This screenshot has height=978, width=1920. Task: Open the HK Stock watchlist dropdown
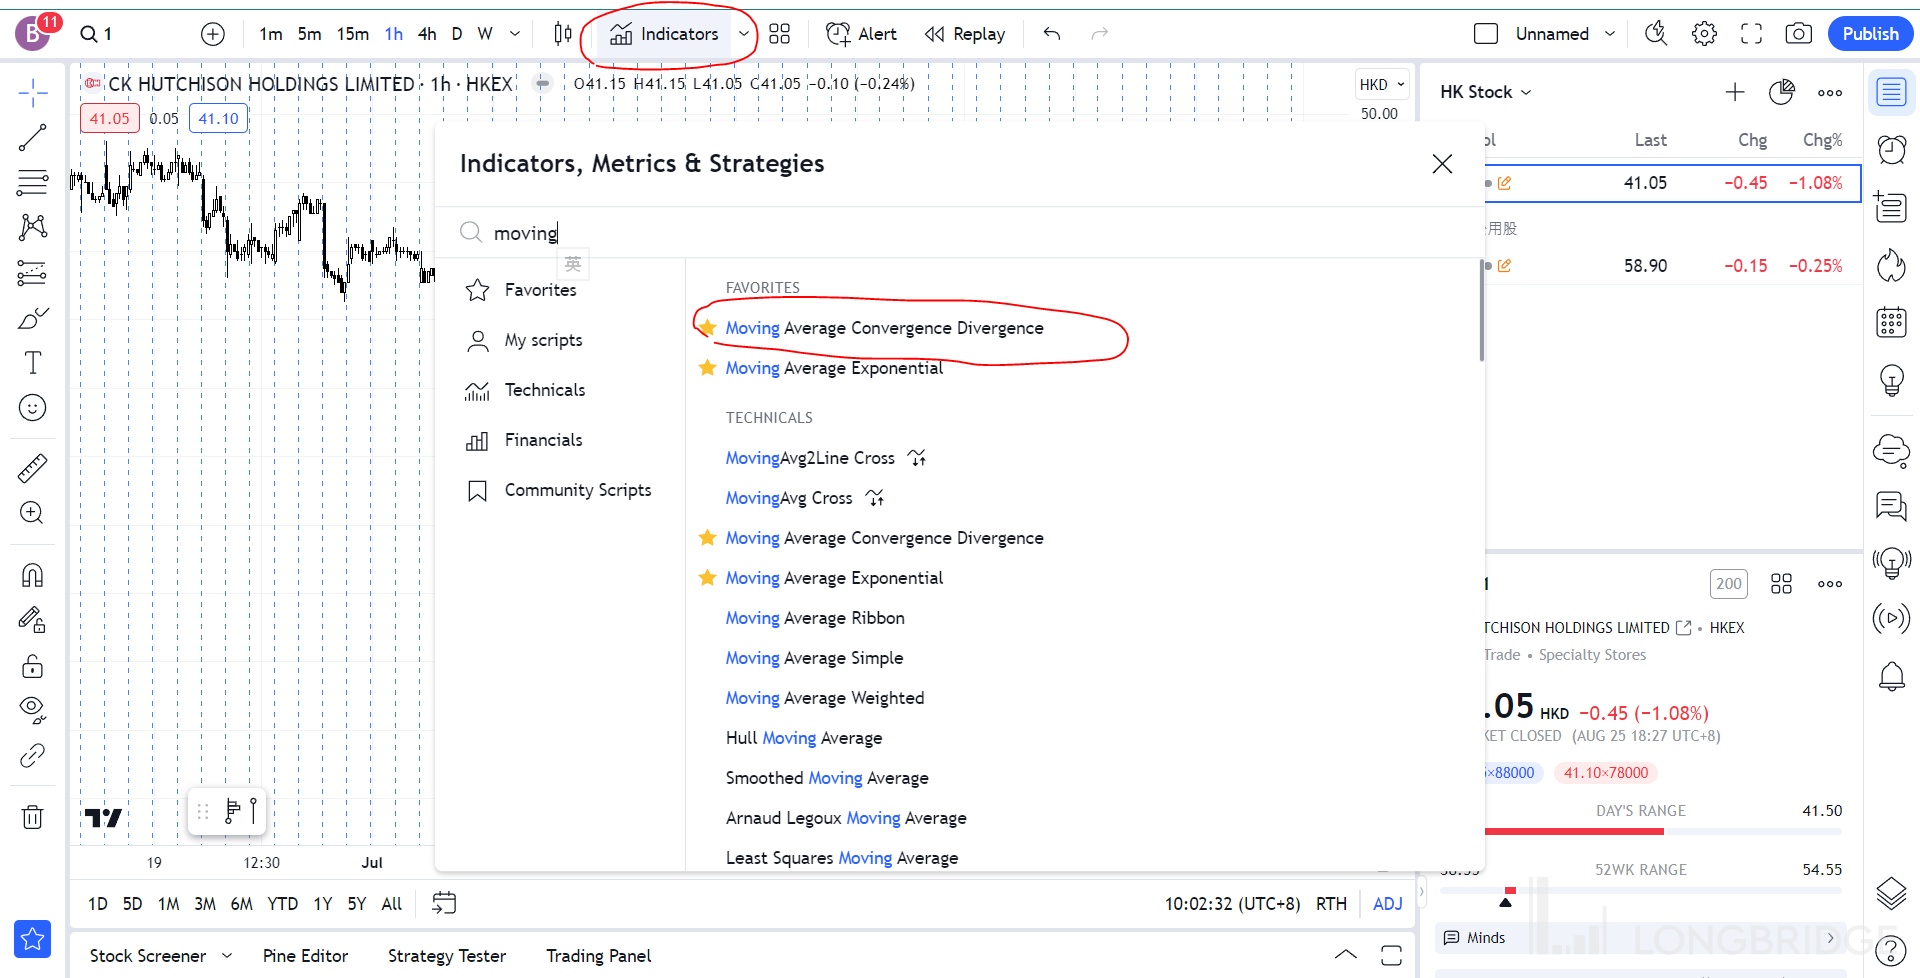click(x=1485, y=92)
